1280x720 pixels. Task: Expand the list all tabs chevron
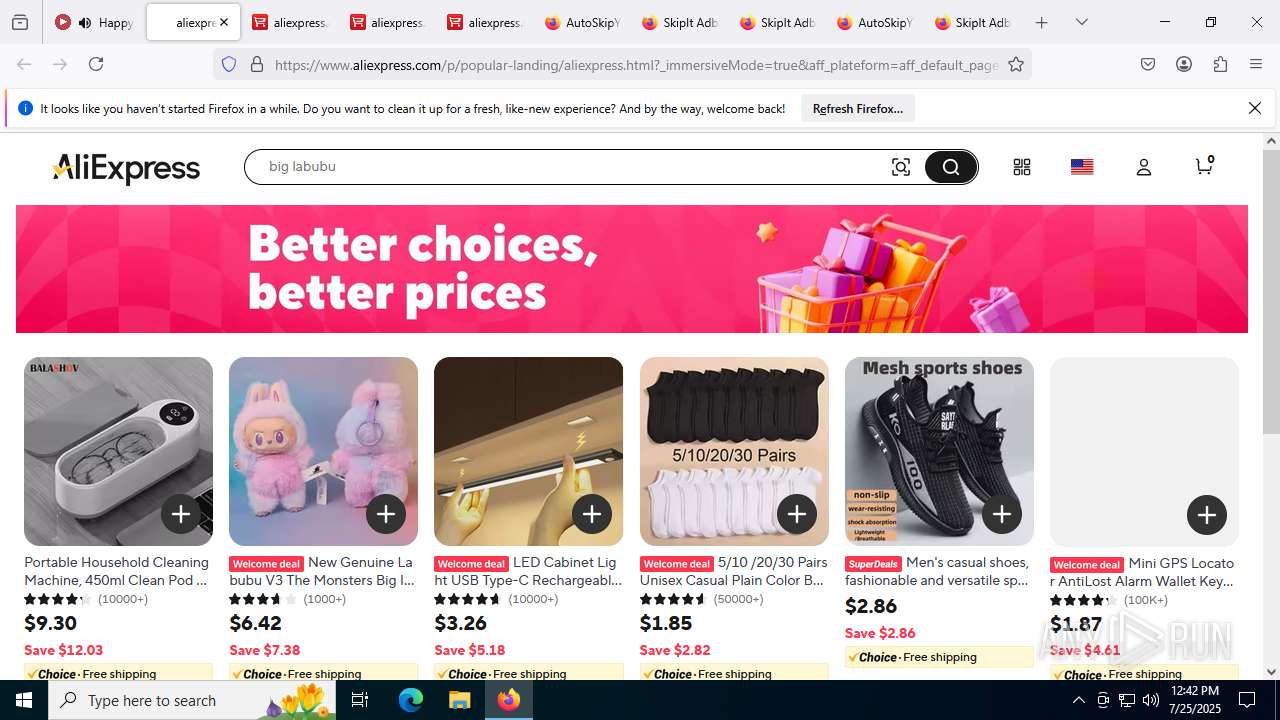pyautogui.click(x=1082, y=22)
